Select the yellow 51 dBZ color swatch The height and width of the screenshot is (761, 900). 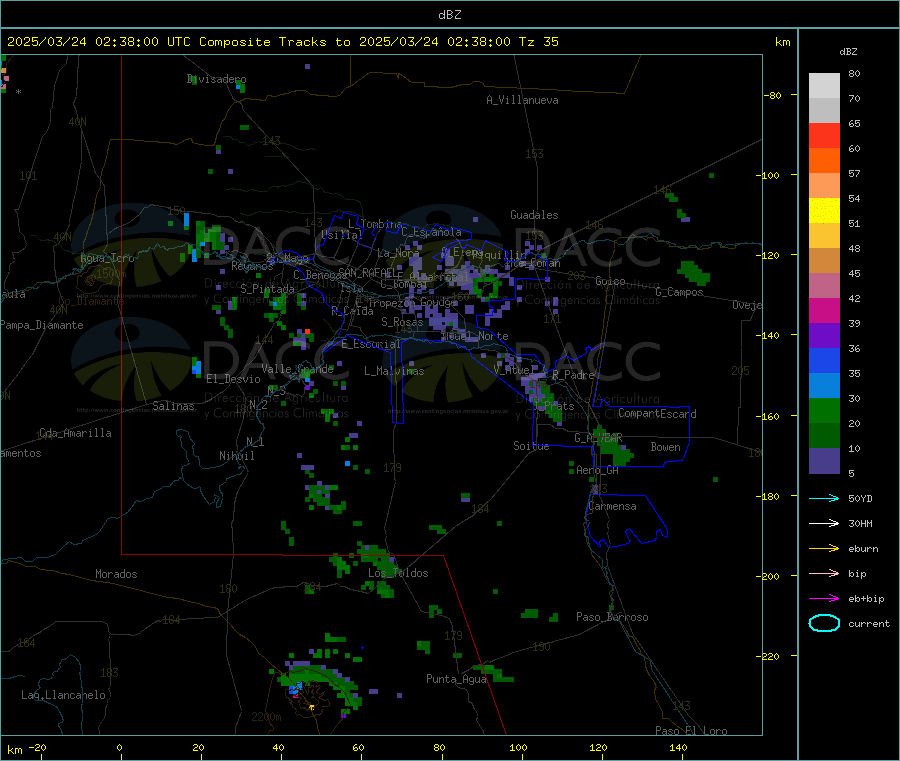point(824,211)
